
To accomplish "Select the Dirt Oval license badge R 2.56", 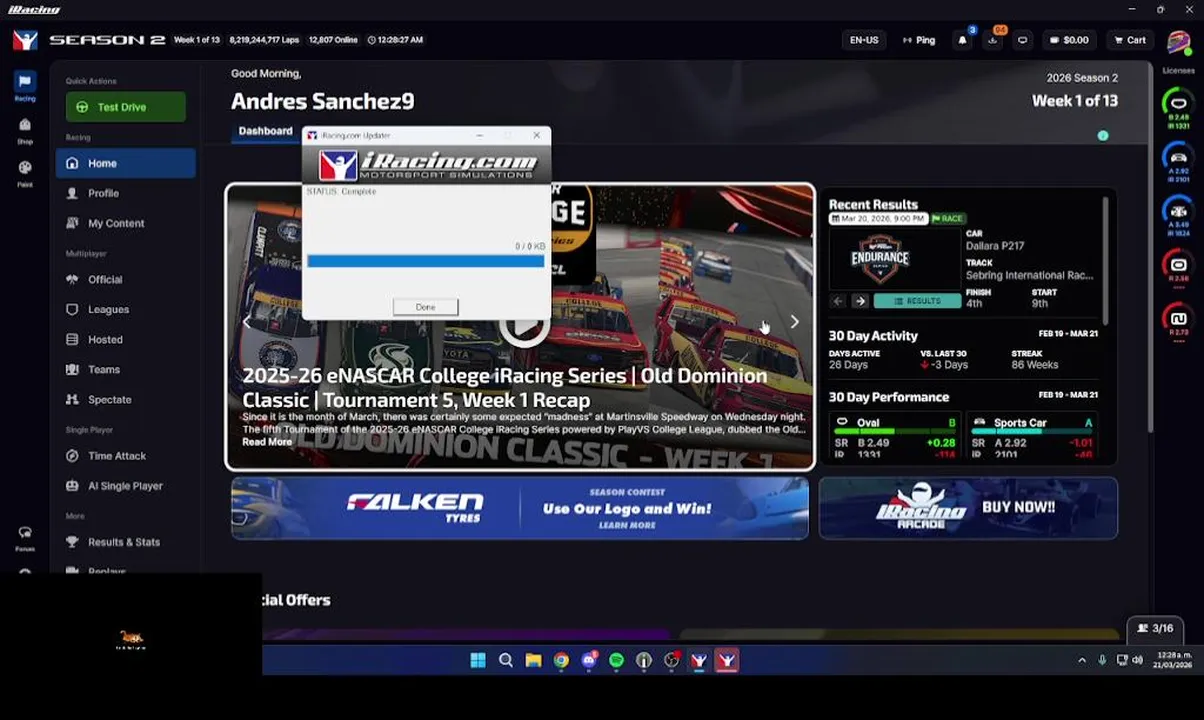I will pos(1178,269).
